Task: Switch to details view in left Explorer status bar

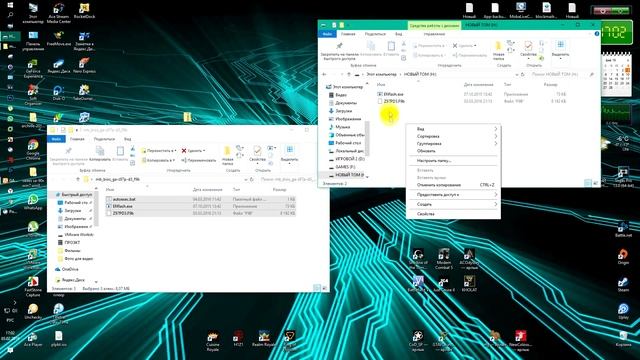Action: point(317,288)
